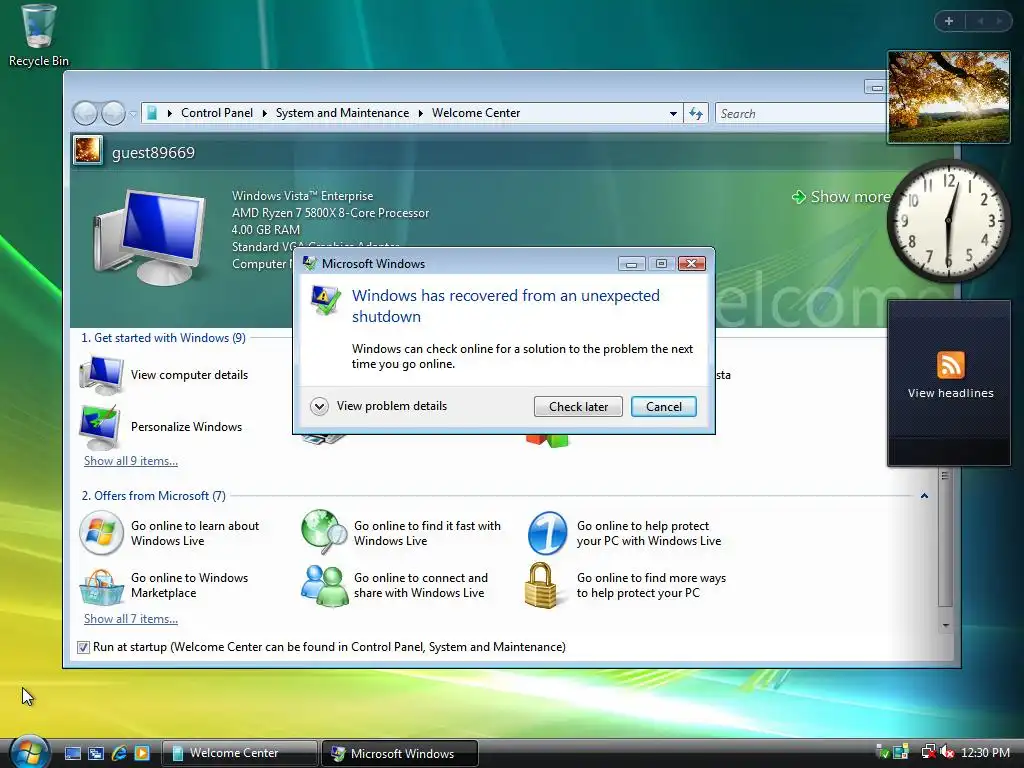Click the 4.00 GB RAM text
Screen dimensions: 1024x768
click(x=266, y=230)
